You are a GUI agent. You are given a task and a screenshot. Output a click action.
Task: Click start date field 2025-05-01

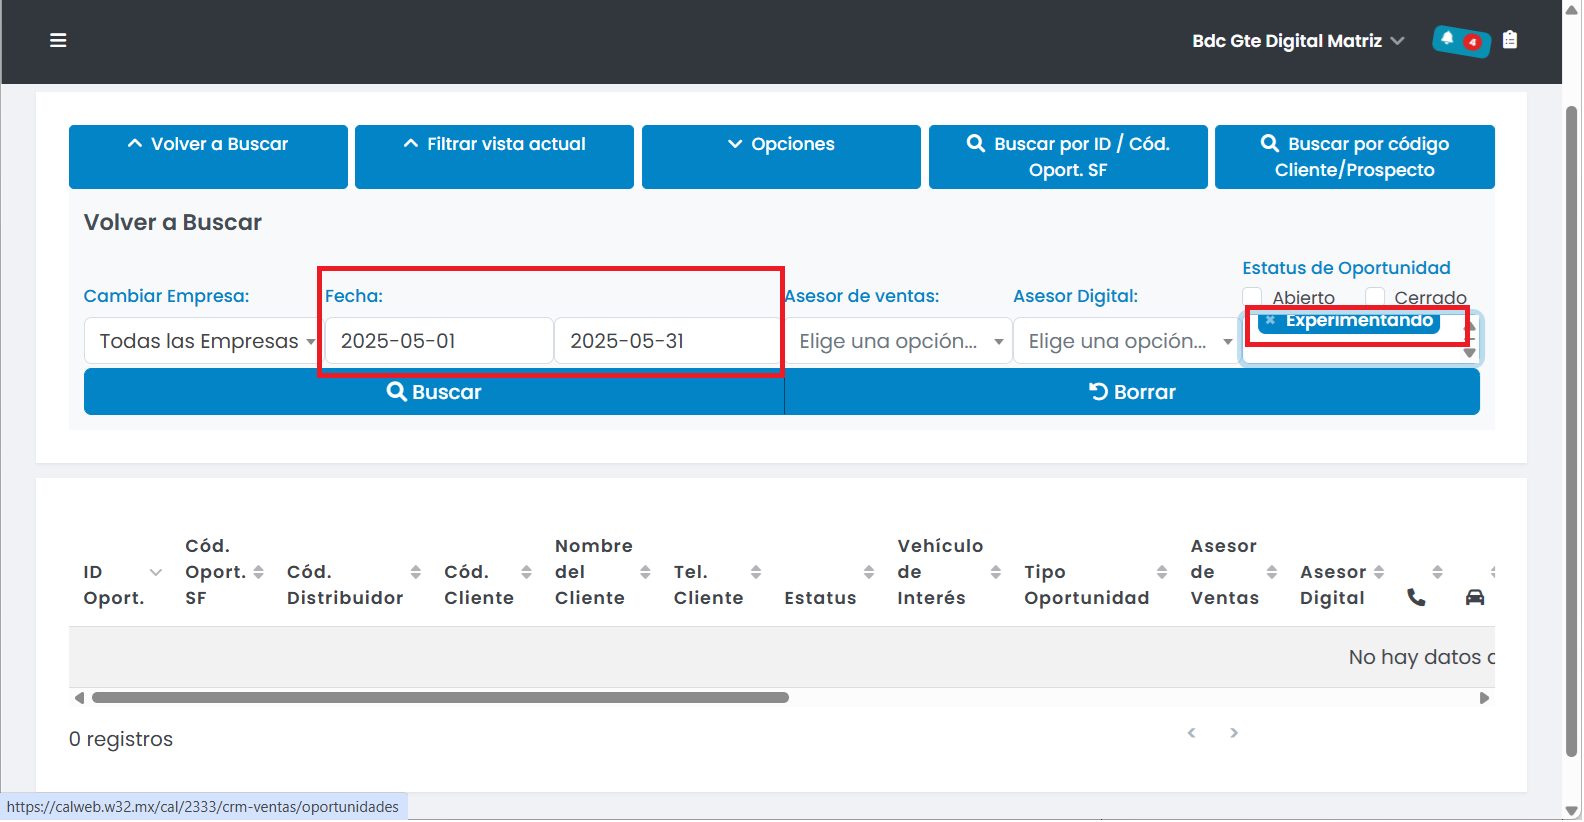pyautogui.click(x=439, y=341)
